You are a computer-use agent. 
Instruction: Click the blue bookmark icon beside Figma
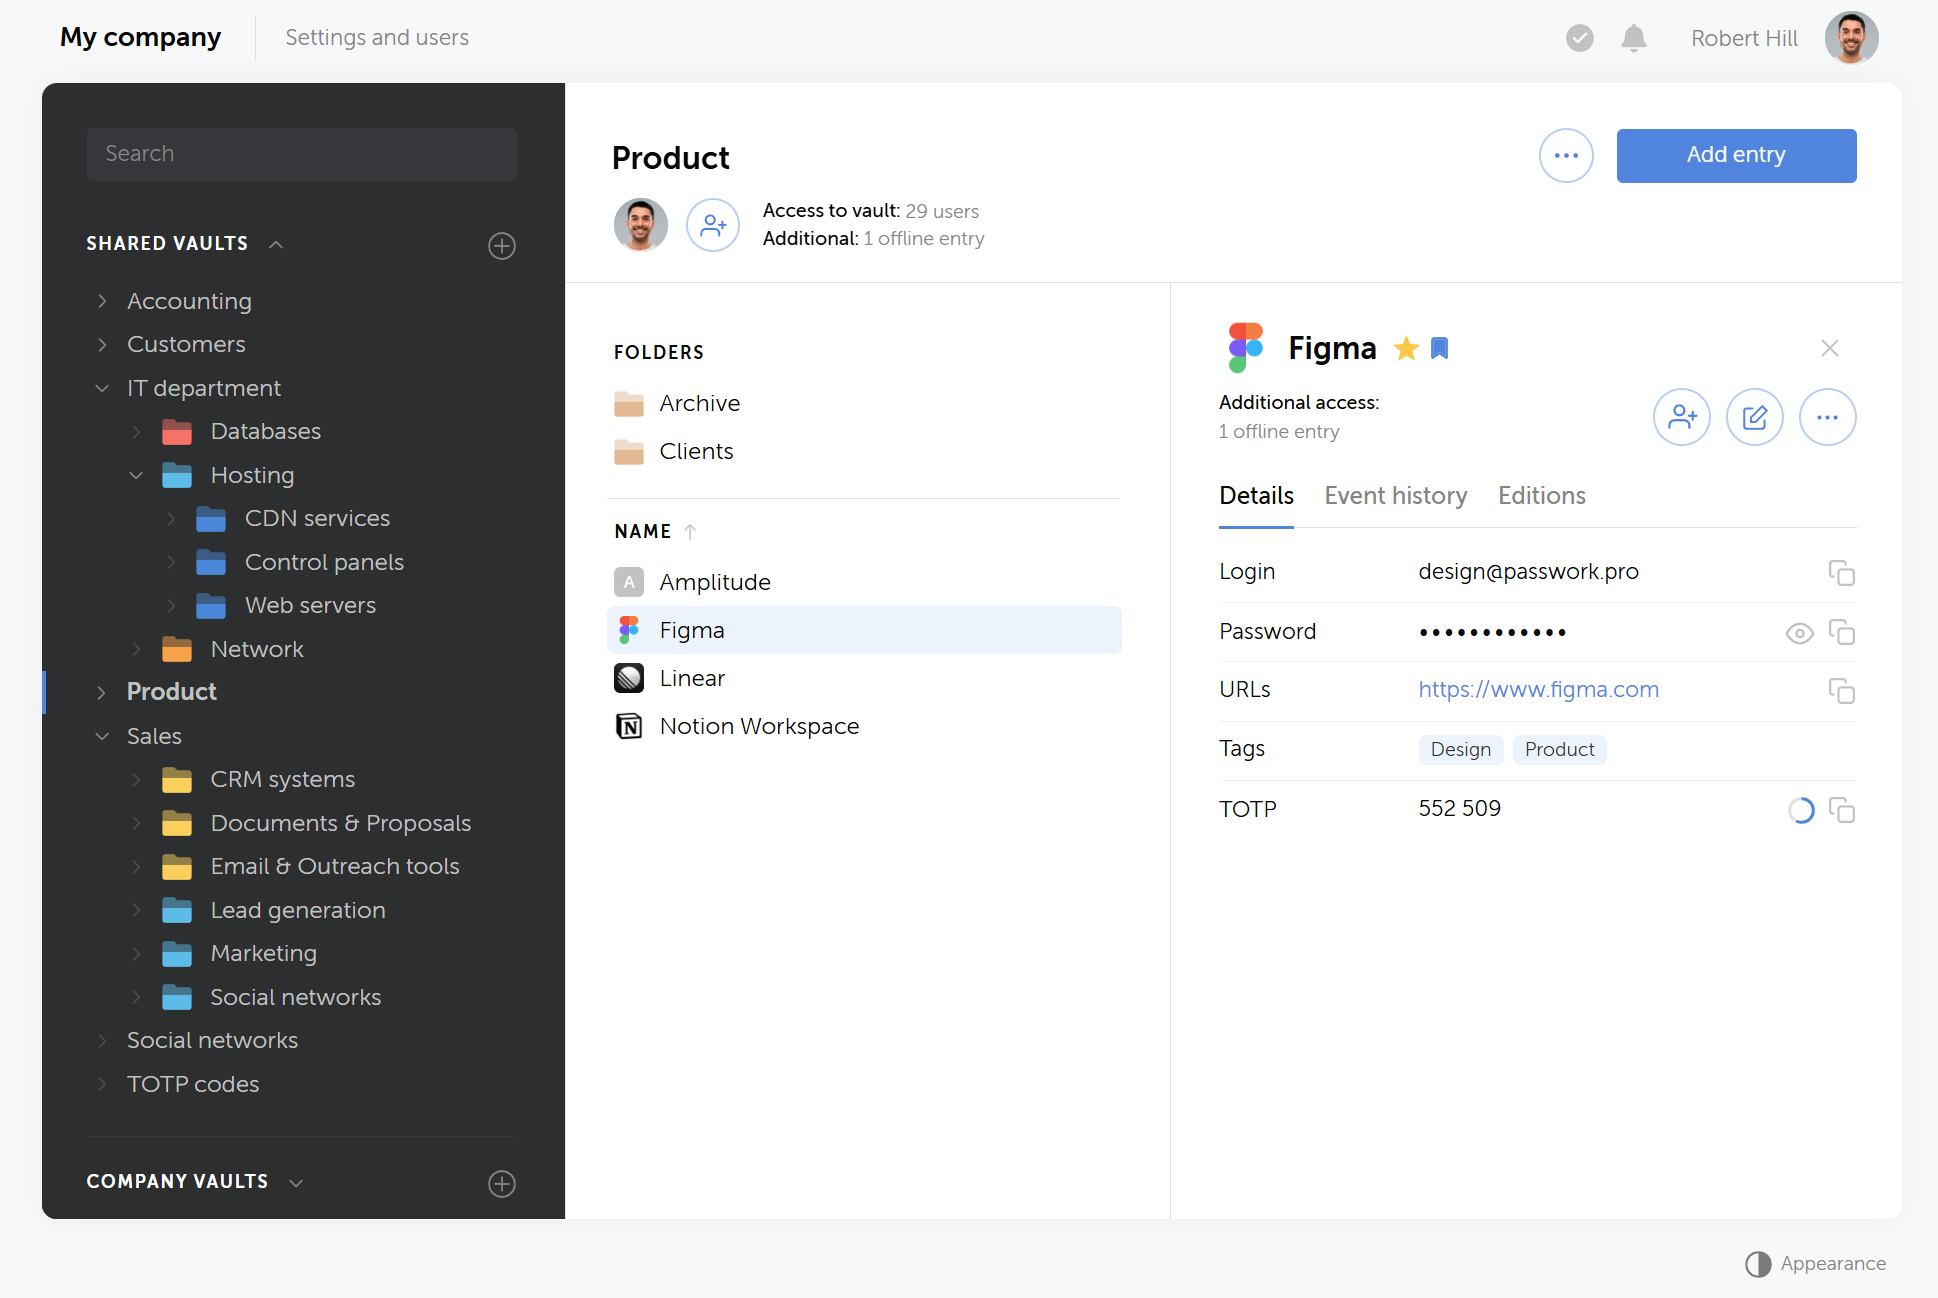click(x=1439, y=348)
